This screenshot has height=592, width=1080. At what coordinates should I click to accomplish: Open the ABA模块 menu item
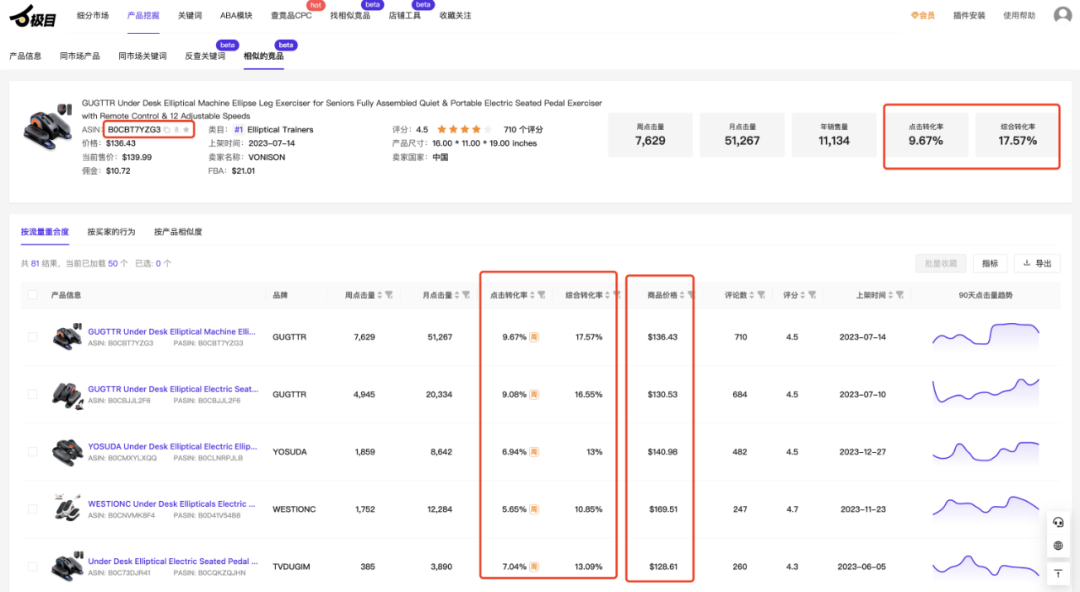(236, 16)
